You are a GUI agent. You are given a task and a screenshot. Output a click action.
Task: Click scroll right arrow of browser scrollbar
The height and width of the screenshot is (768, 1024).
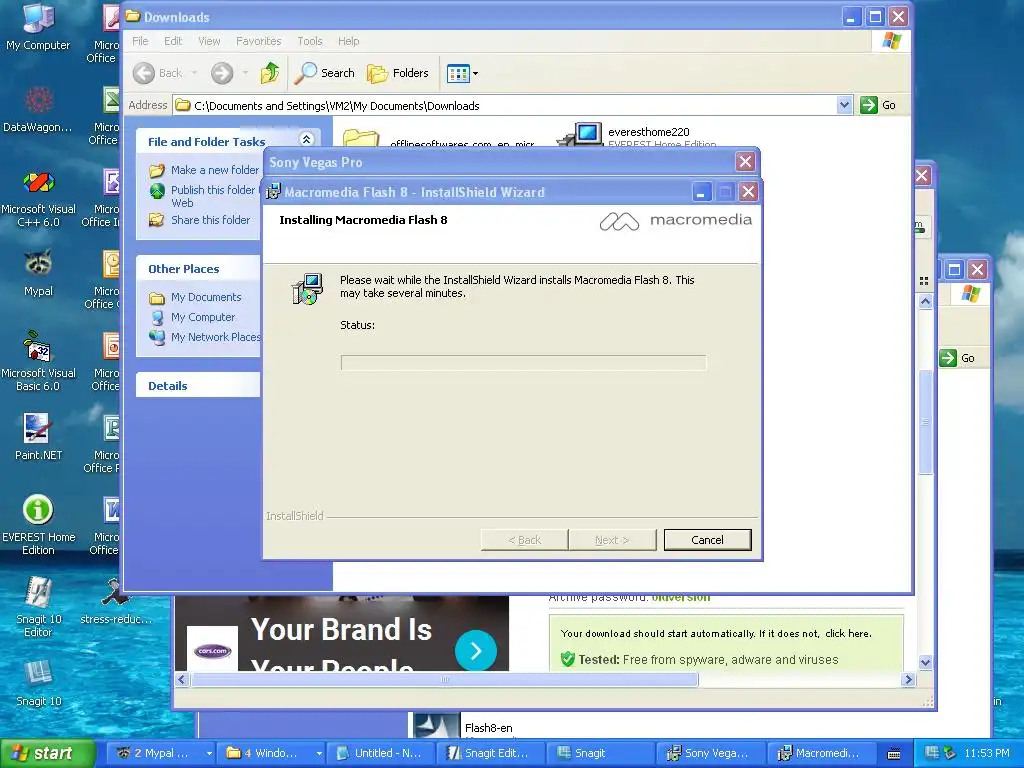pyautogui.click(x=908, y=680)
